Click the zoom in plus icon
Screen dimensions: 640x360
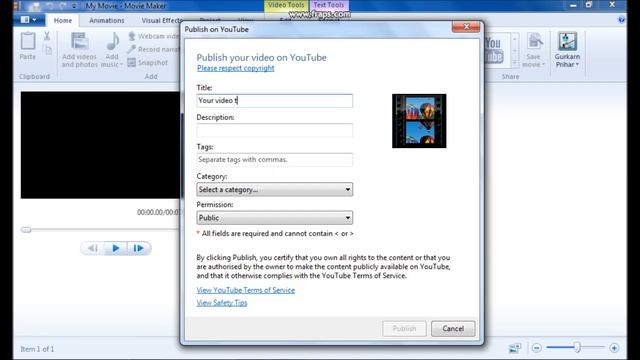[614, 348]
